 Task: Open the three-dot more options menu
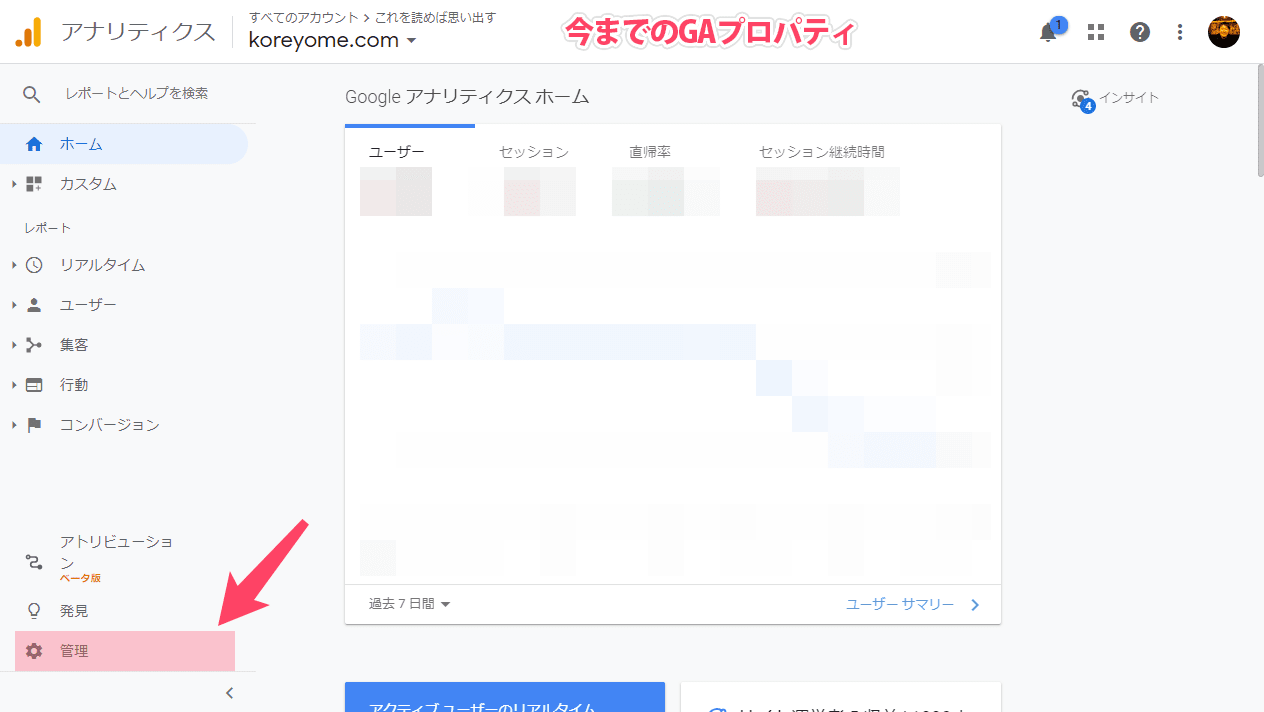[1180, 32]
